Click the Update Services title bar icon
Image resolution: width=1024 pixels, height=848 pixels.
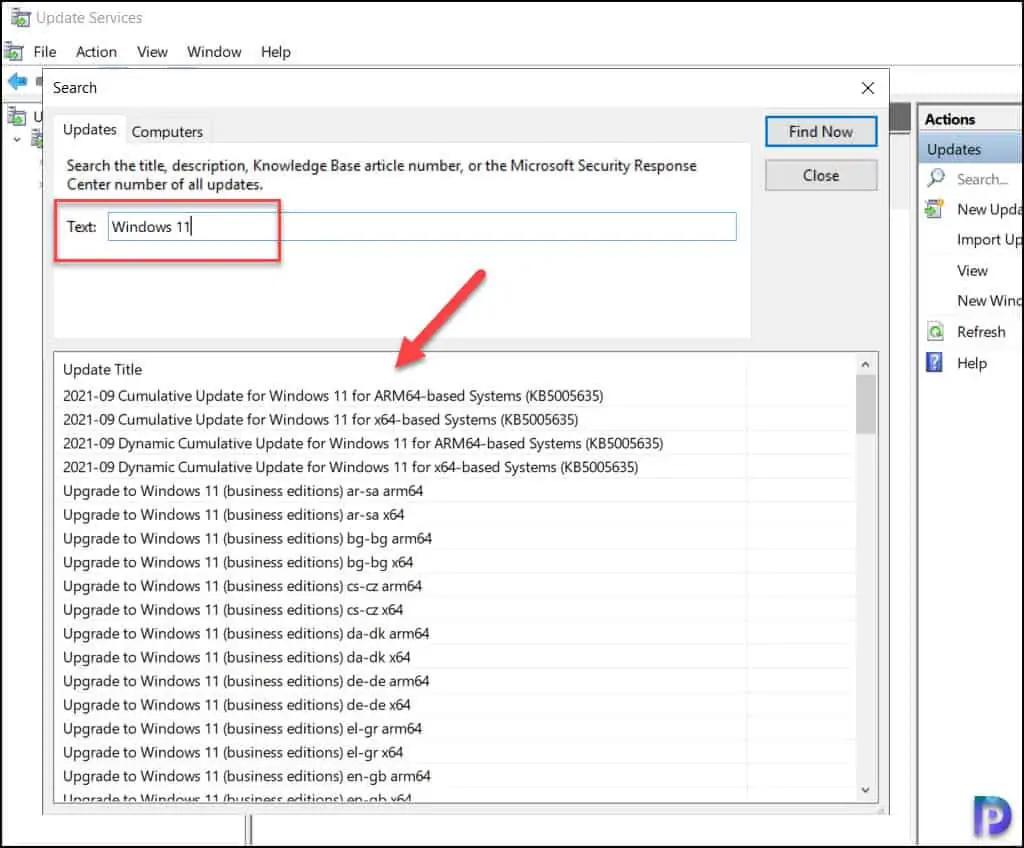tap(21, 18)
